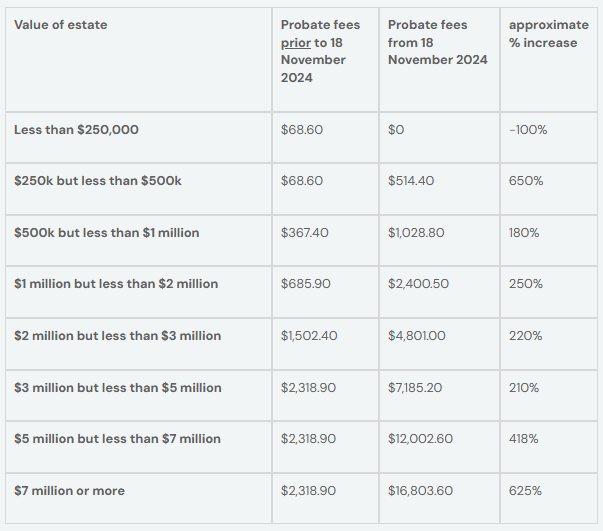Click the $16,803.60 fee value
The width and height of the screenshot is (603, 531).
click(422, 491)
